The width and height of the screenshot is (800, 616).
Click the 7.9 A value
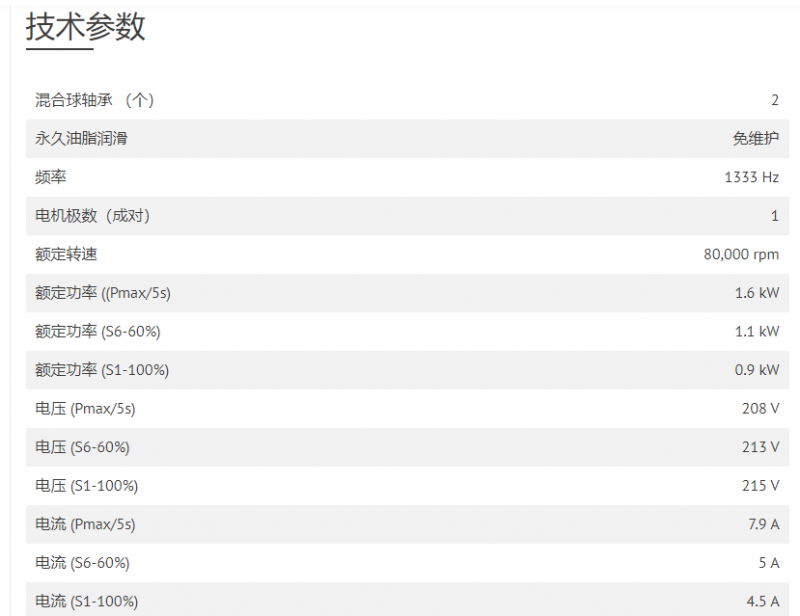763,524
